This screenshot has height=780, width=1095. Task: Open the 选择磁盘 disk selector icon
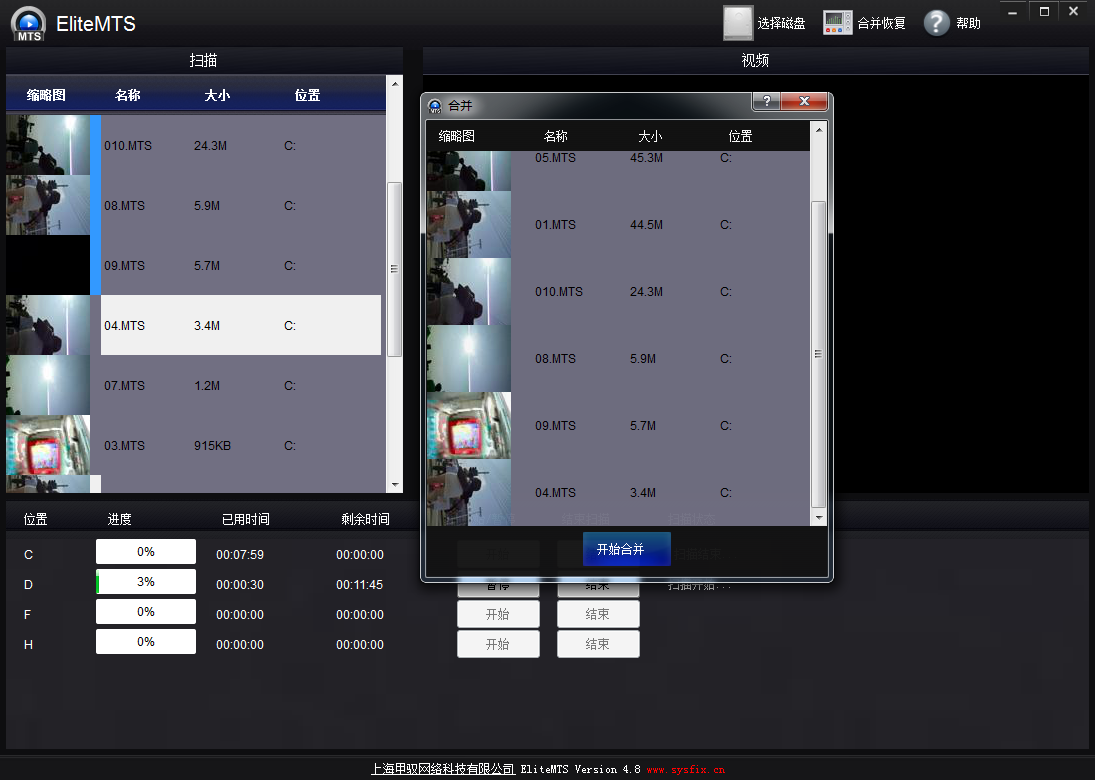pyautogui.click(x=737, y=23)
